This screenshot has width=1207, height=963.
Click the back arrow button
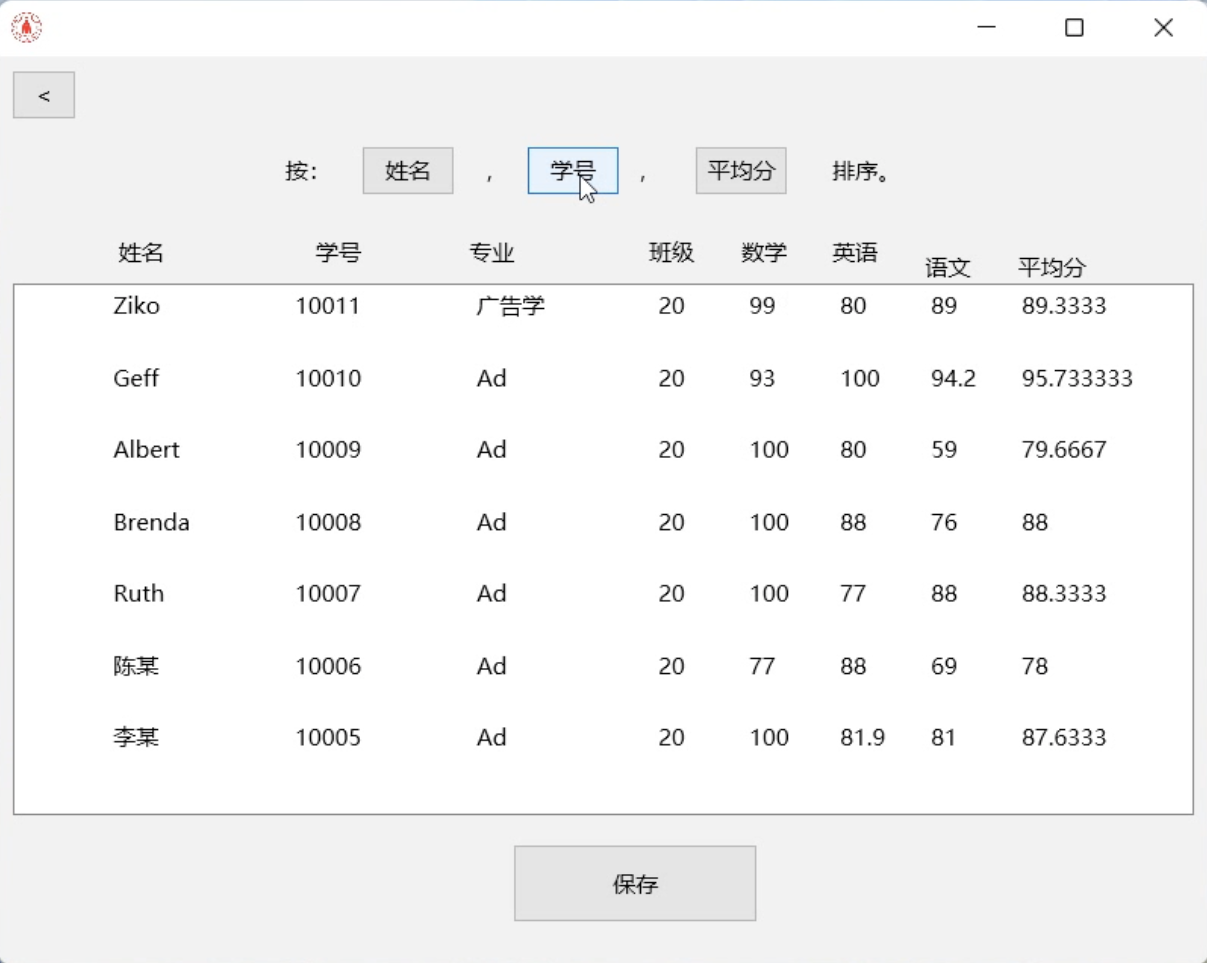pos(43,94)
